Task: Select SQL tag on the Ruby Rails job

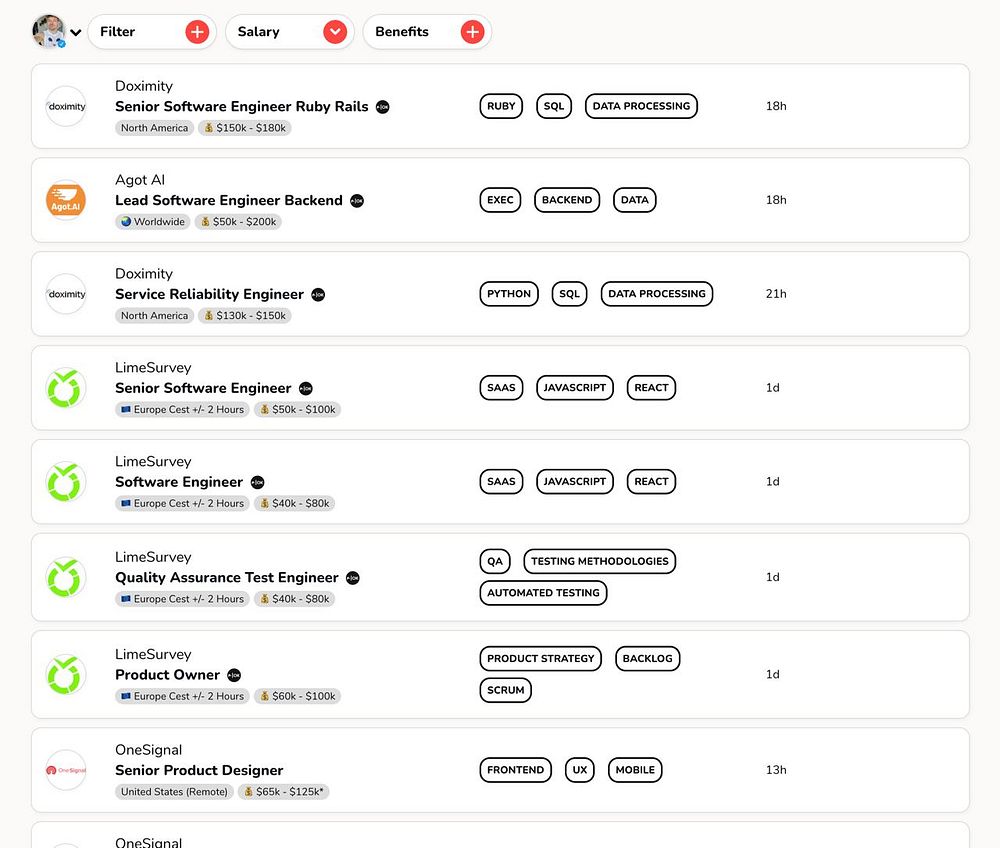Action: pos(554,106)
